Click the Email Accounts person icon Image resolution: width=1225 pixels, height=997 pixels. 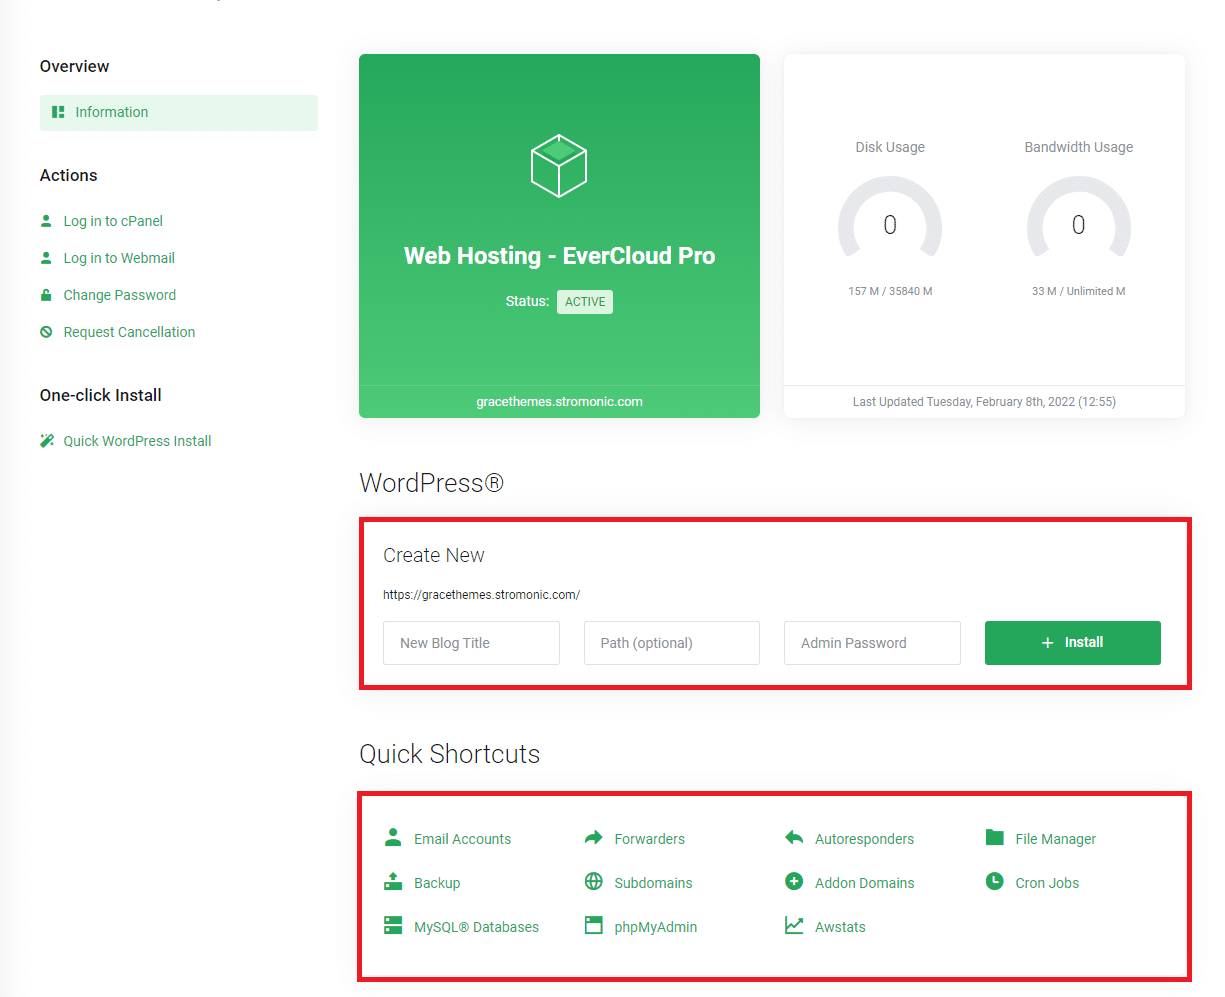[393, 838]
